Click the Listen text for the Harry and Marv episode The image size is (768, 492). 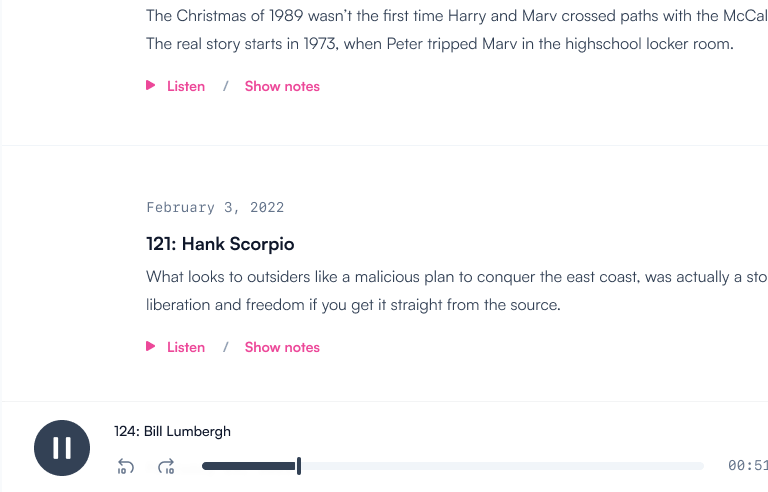(x=186, y=86)
